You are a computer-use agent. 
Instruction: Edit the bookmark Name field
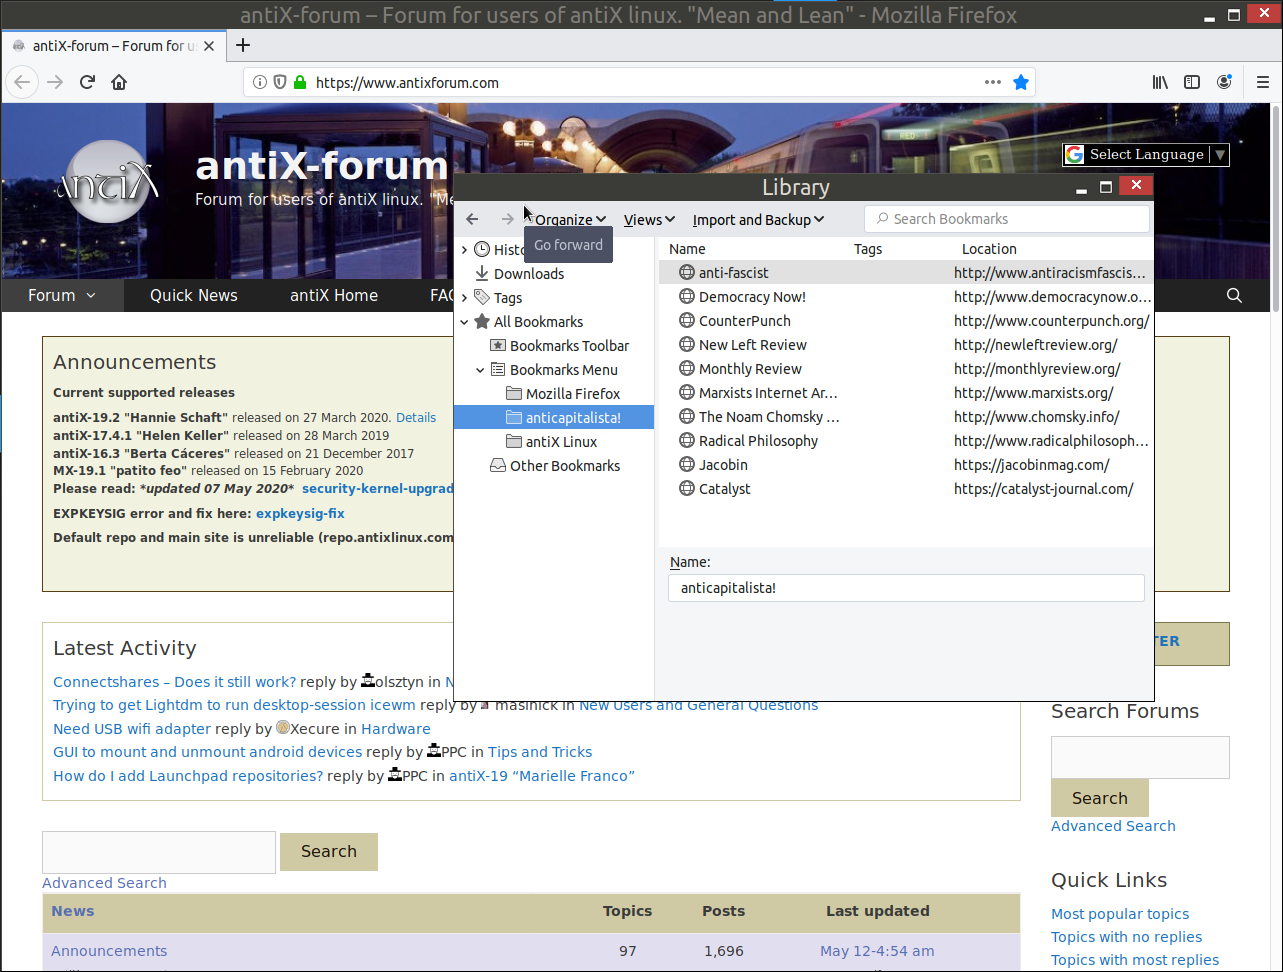906,588
